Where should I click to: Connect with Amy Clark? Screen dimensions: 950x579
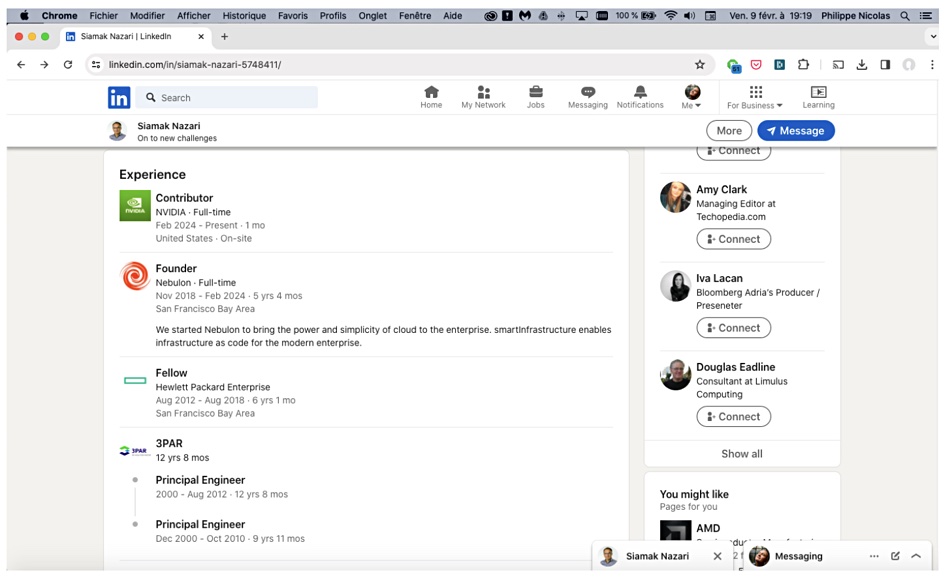tap(733, 239)
